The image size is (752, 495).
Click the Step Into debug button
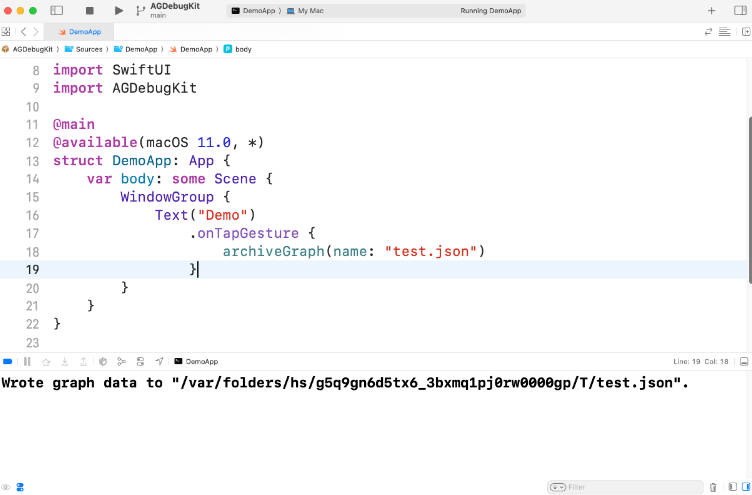click(64, 361)
